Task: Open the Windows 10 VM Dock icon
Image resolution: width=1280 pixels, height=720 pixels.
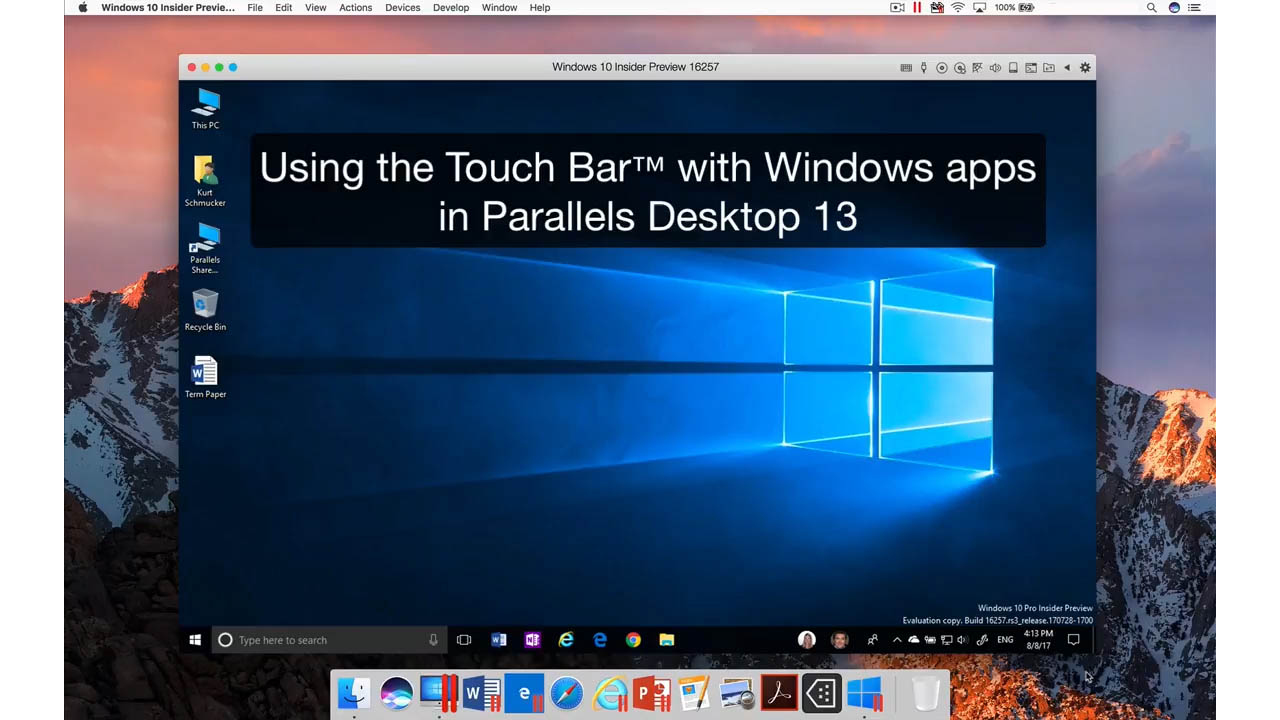Action: (x=864, y=693)
